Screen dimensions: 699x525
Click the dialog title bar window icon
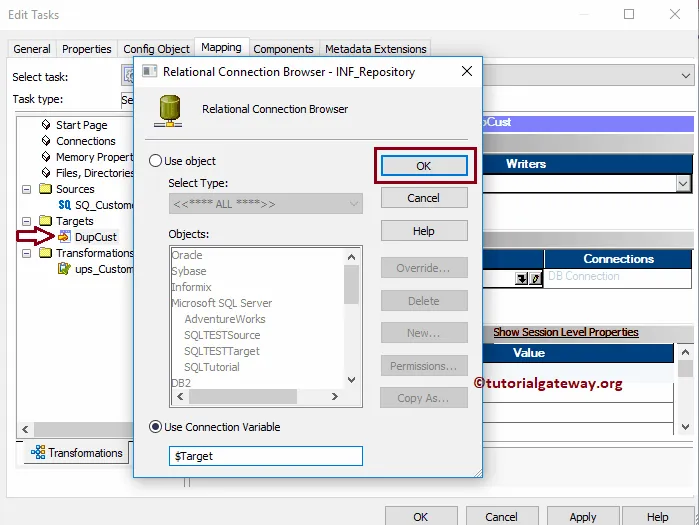(x=149, y=71)
